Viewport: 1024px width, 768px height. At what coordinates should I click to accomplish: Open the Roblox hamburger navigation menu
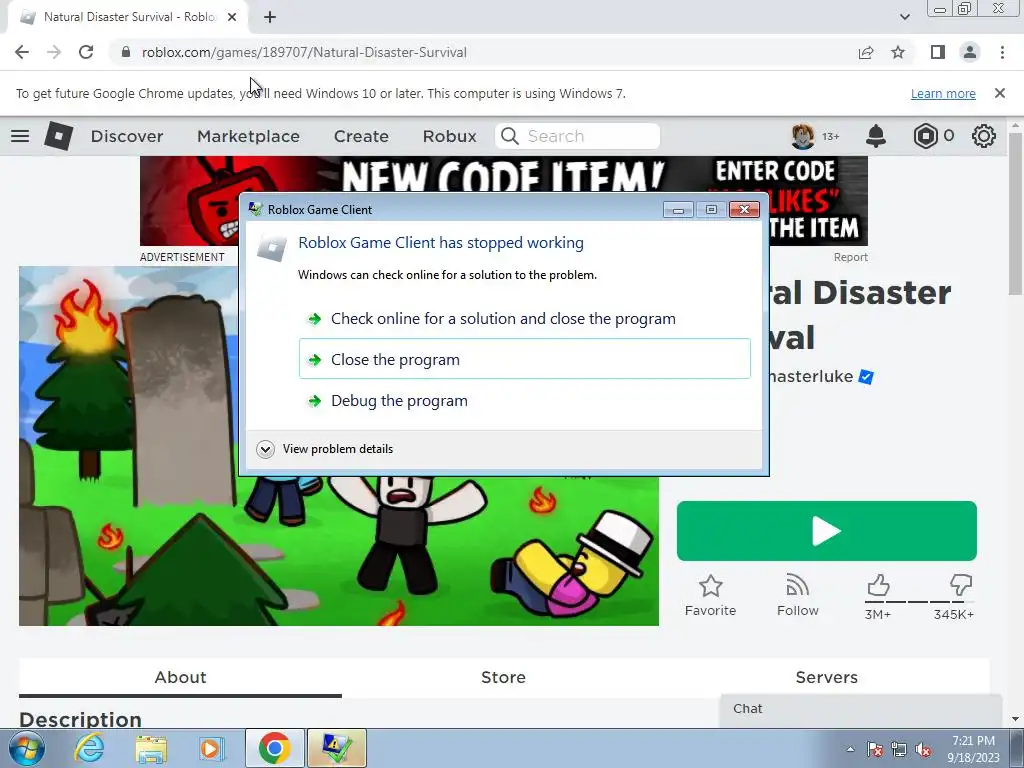tap(20, 136)
